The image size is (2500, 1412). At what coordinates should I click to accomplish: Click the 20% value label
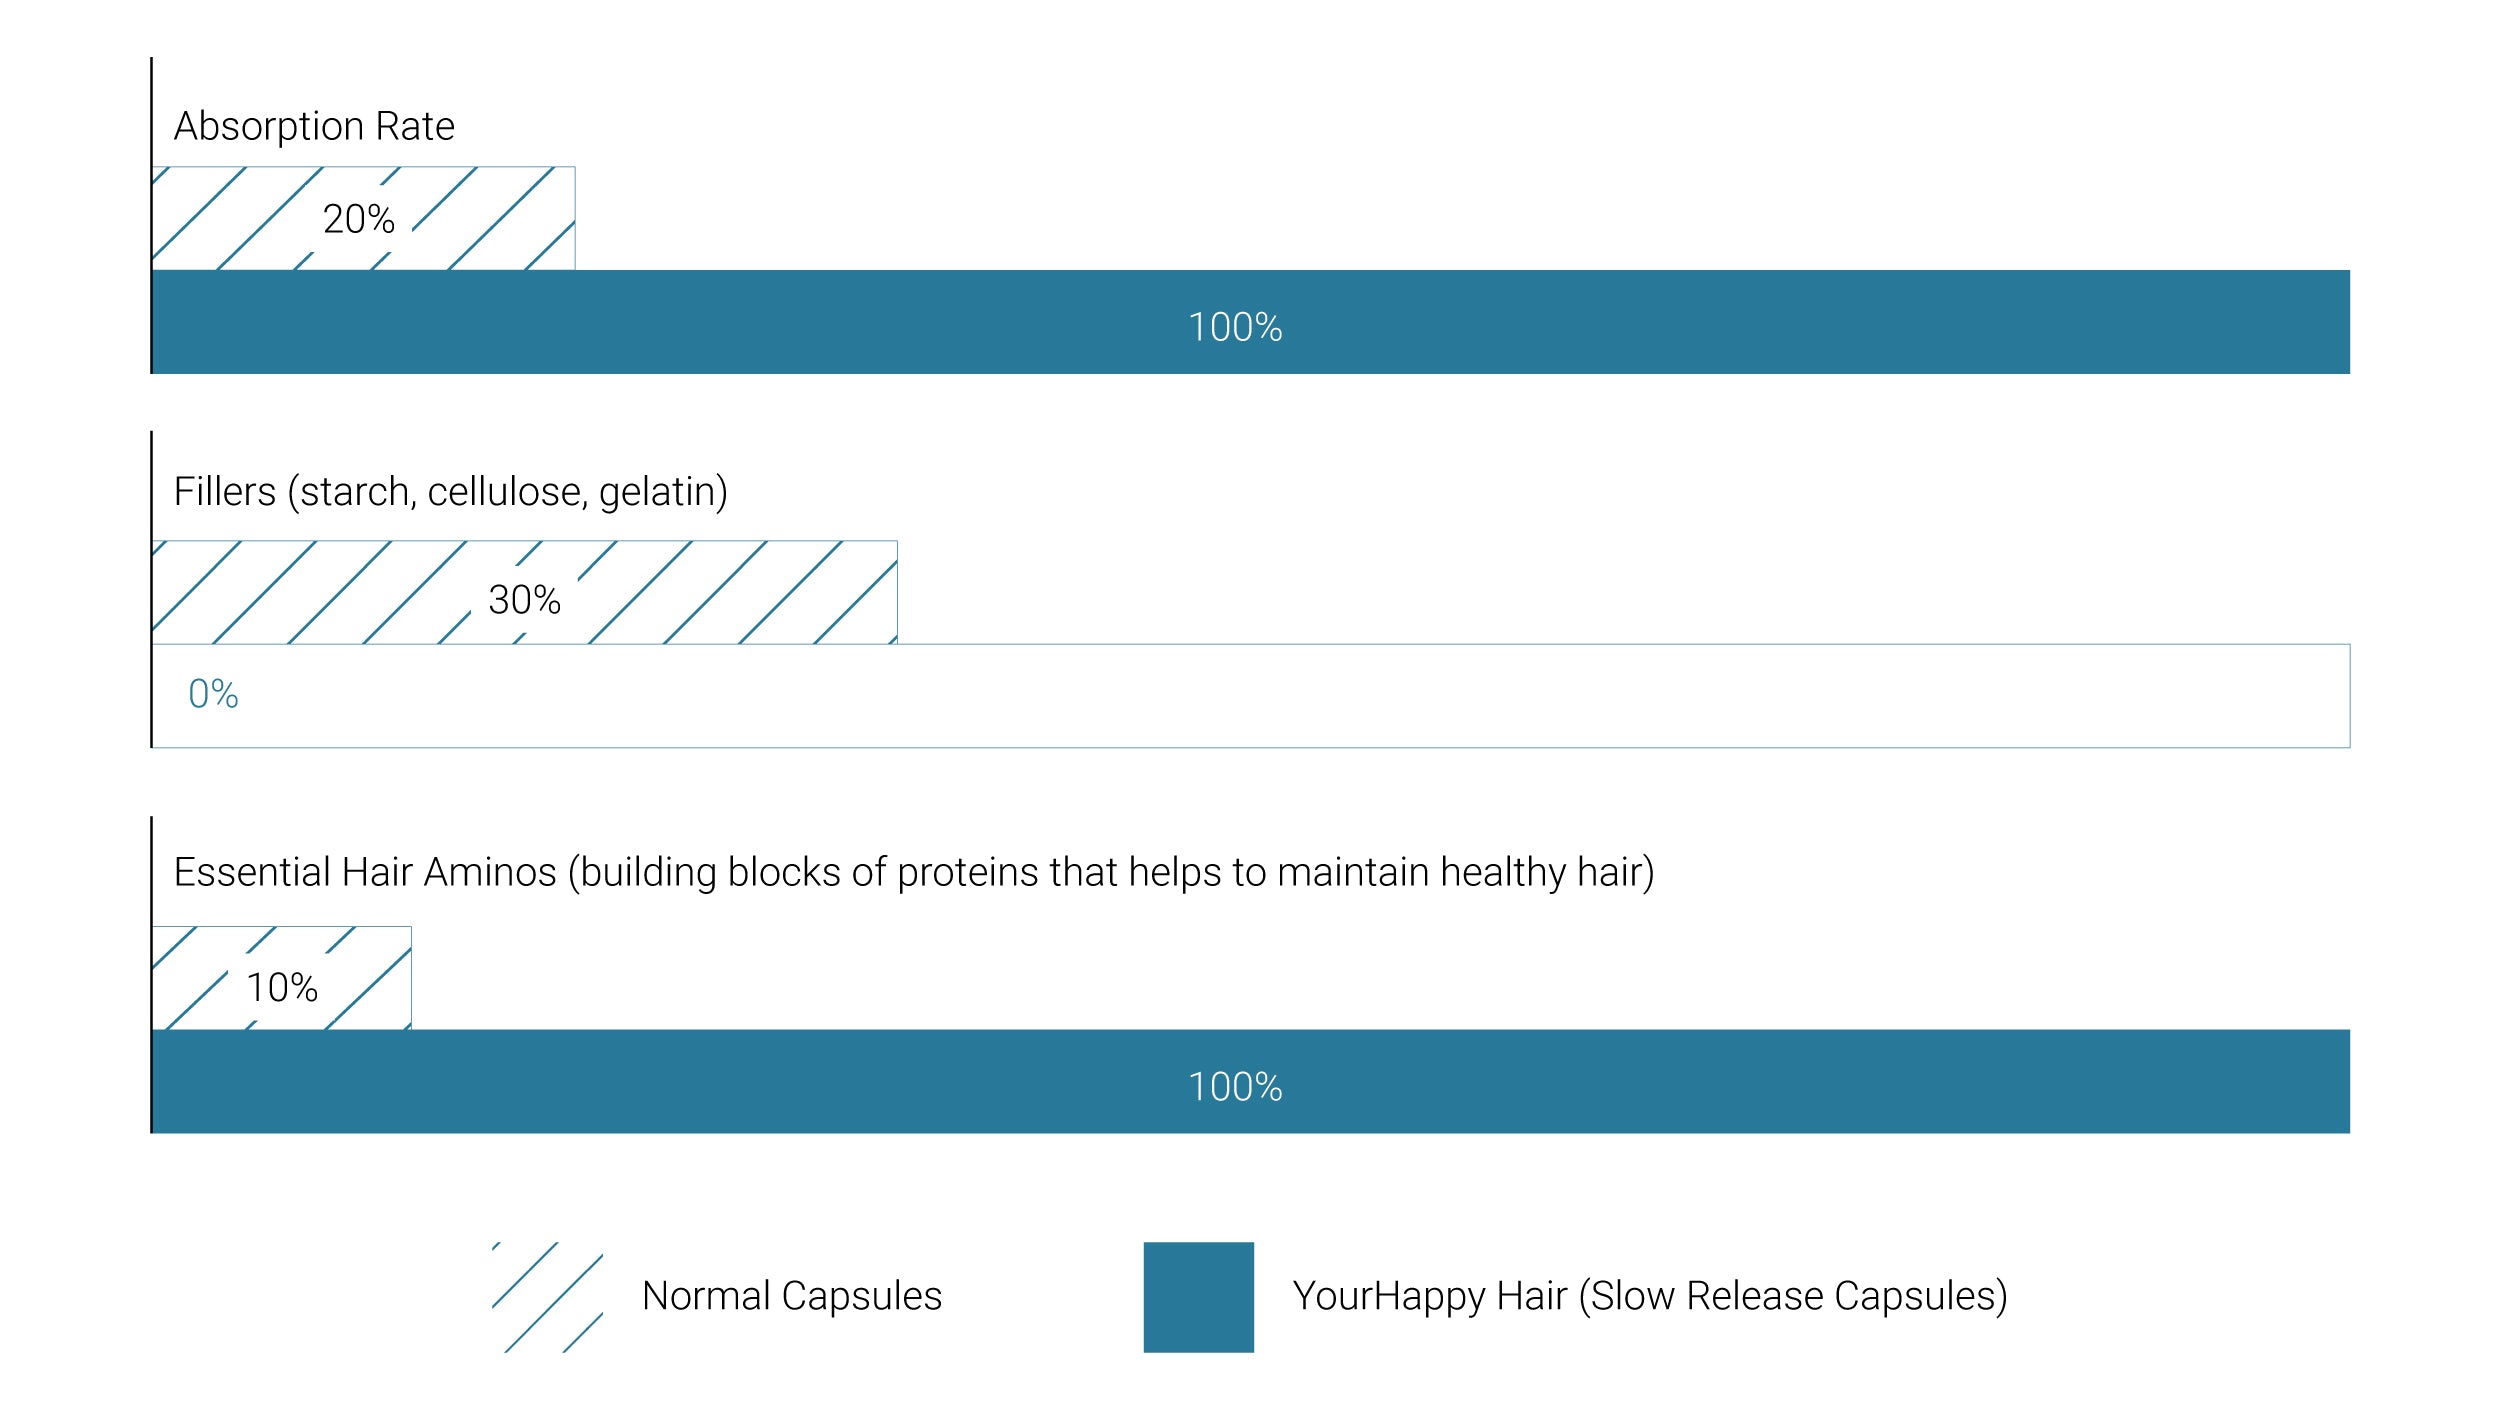coord(358,219)
